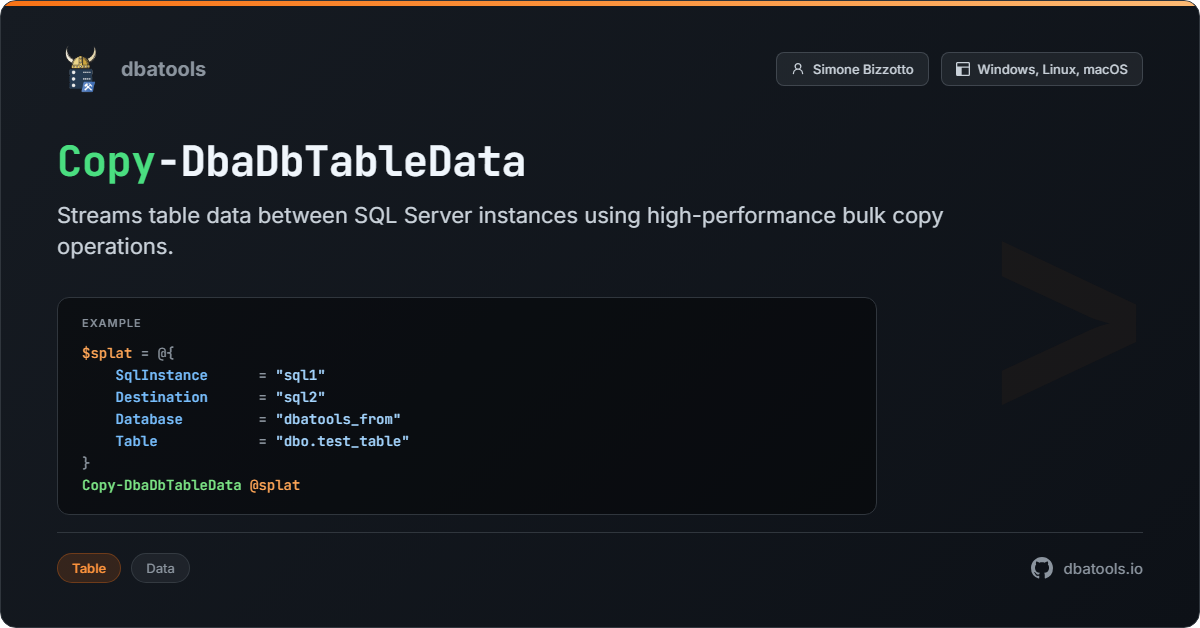Click the "dbatools_from" value
This screenshot has width=1200, height=628.
[338, 419]
